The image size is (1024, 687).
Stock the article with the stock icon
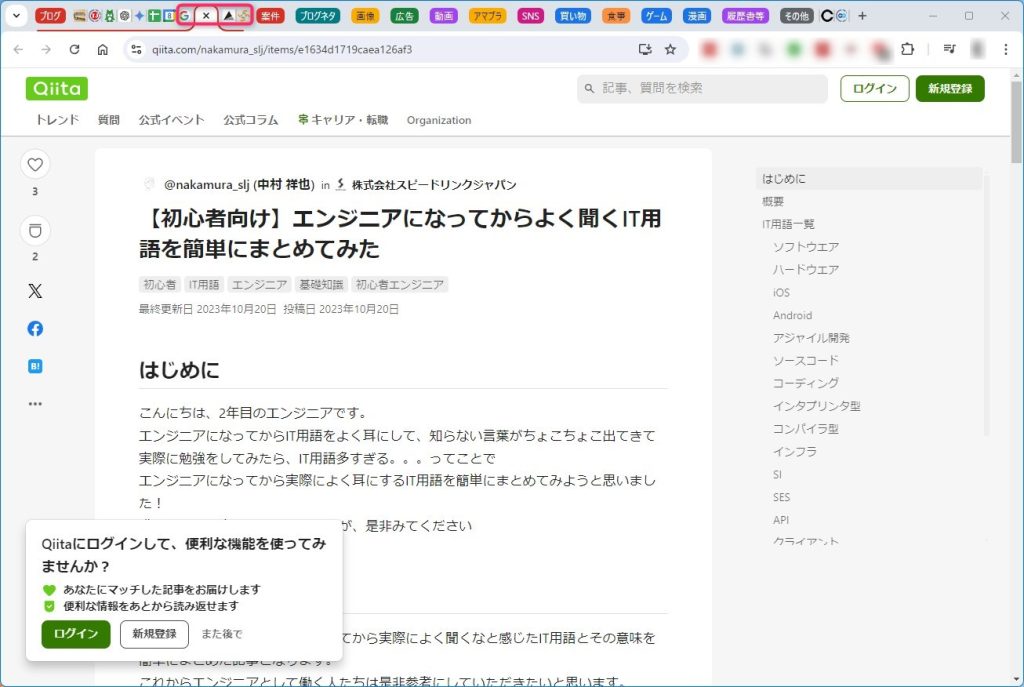coord(35,231)
